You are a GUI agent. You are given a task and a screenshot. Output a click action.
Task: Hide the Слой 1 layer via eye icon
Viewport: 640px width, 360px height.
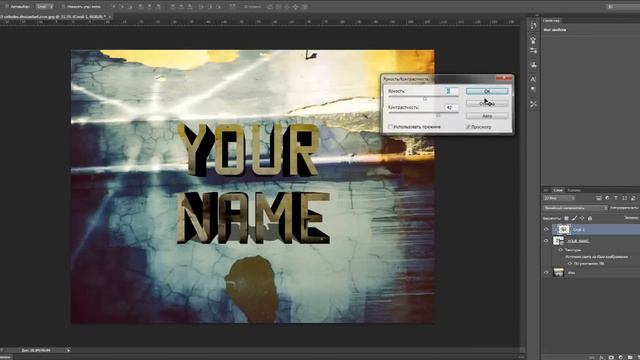[546, 229]
